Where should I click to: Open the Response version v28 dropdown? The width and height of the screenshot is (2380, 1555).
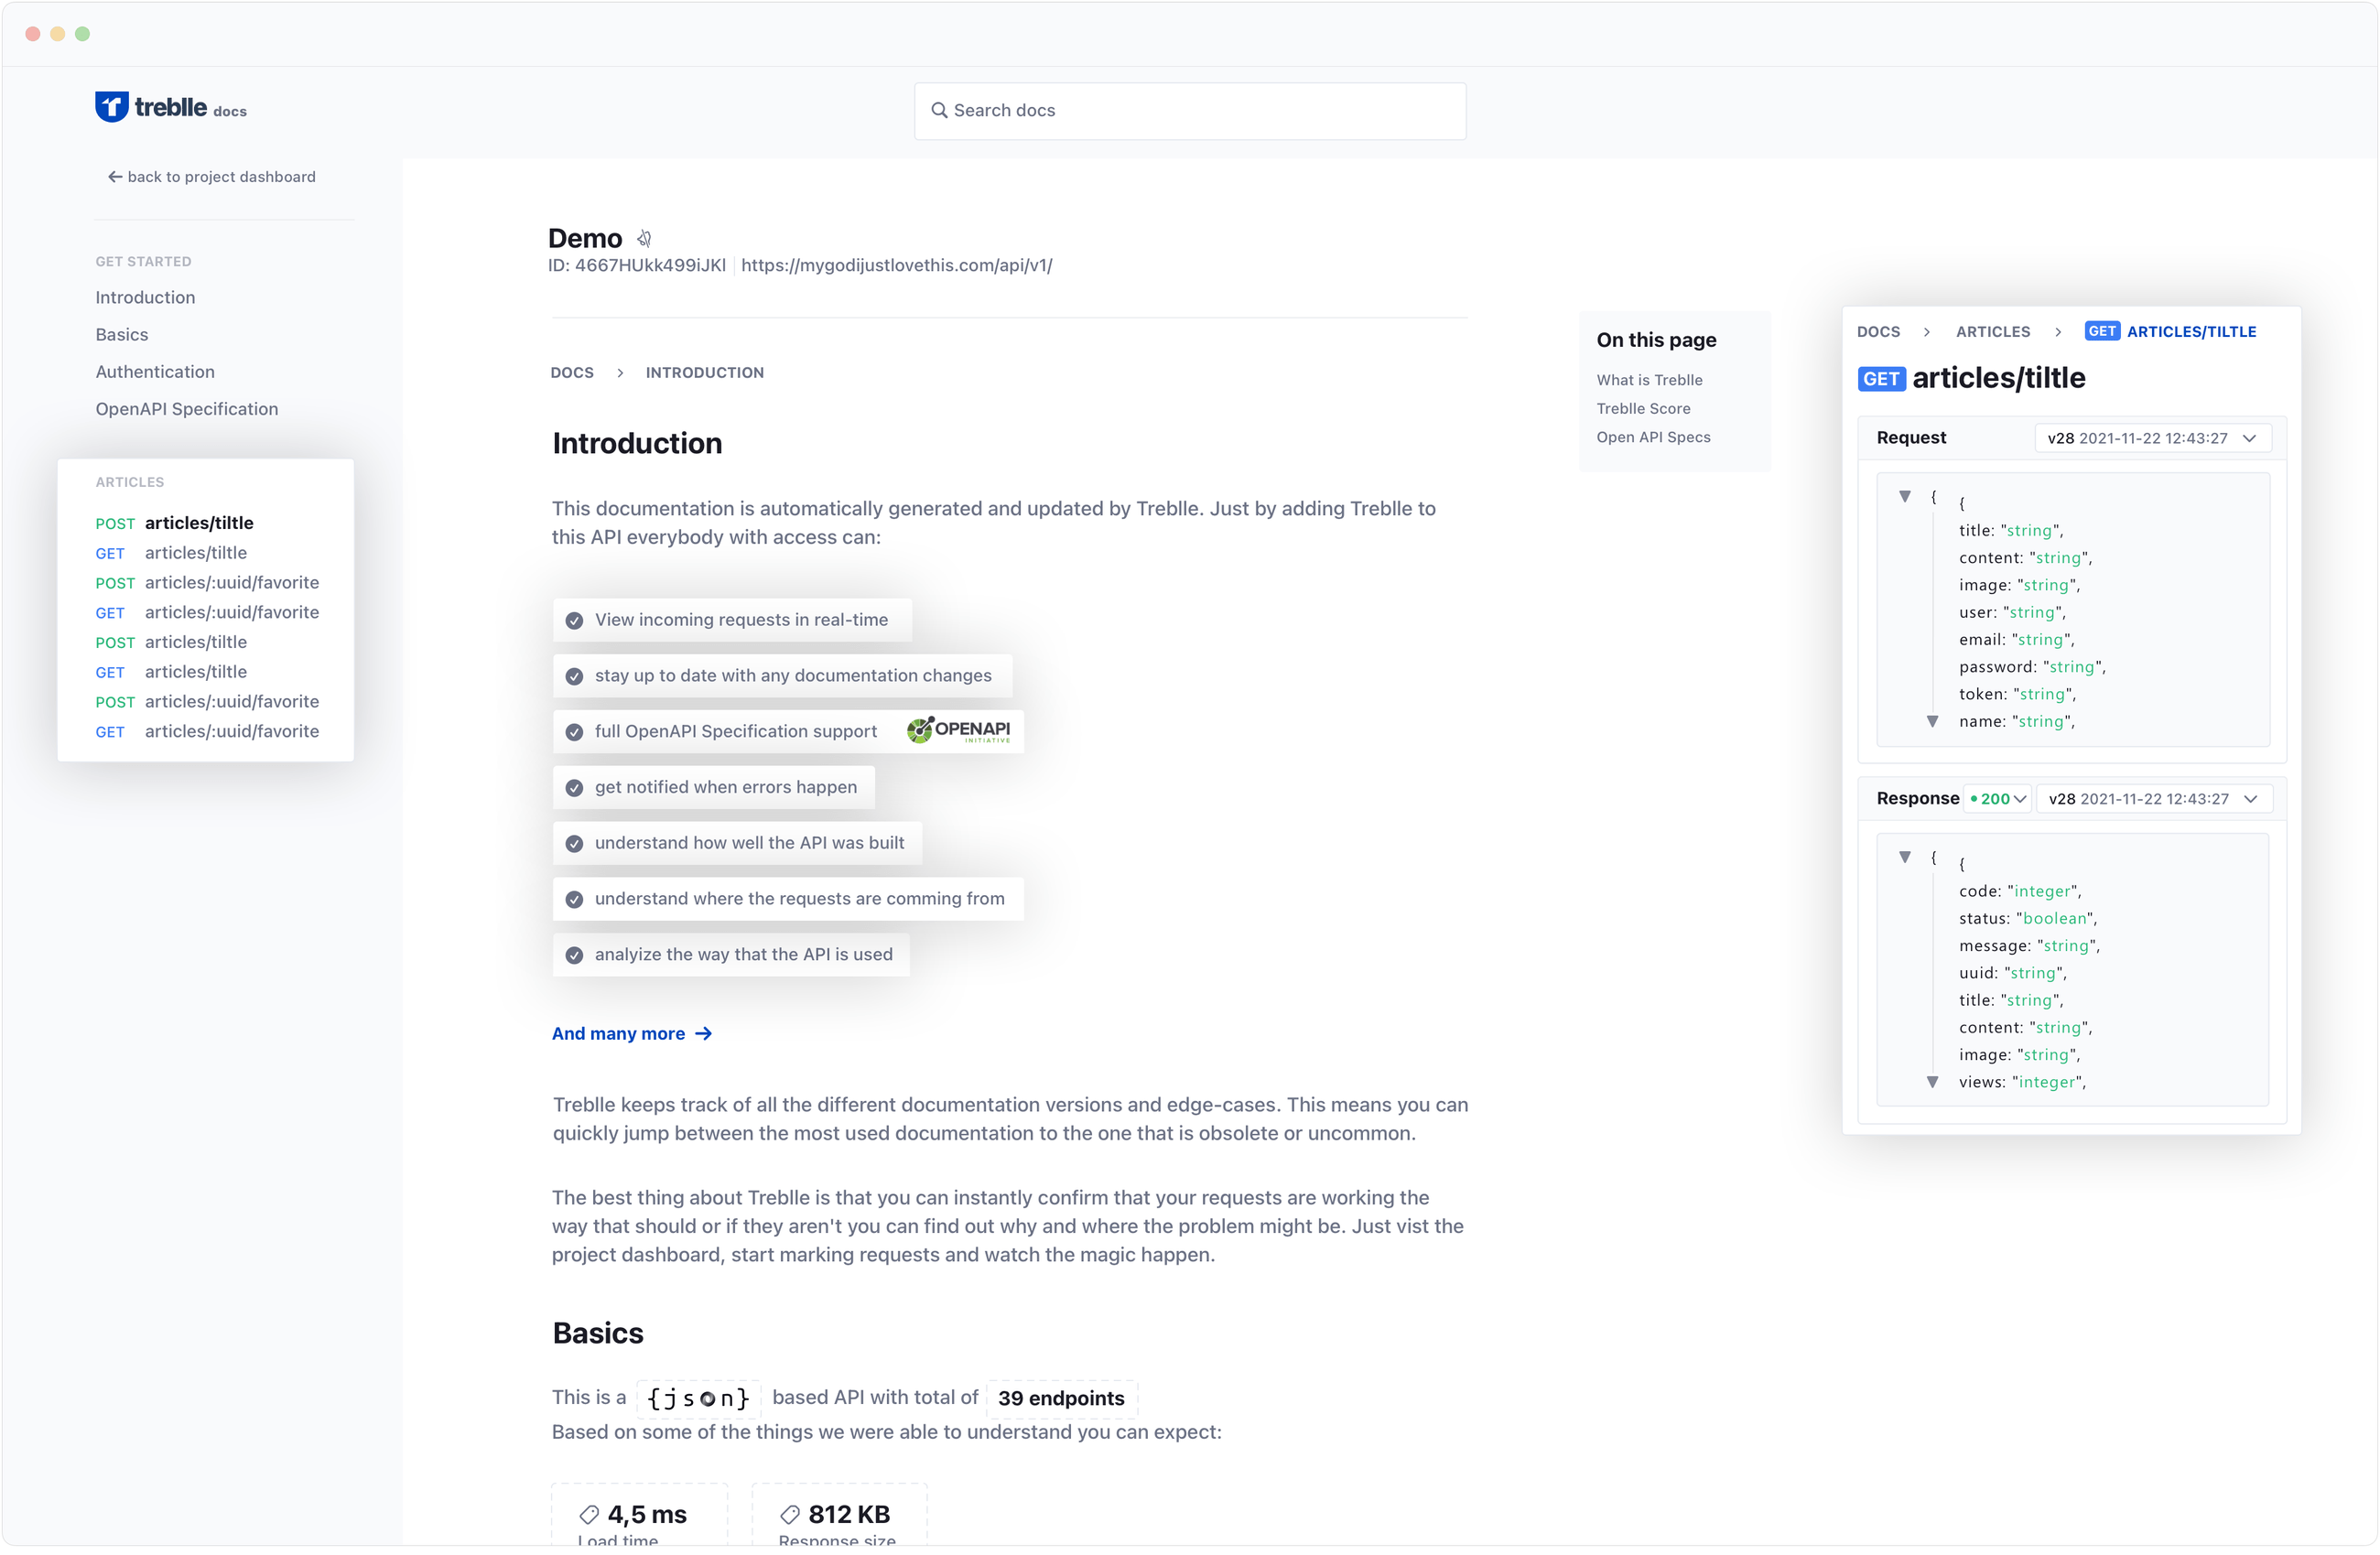pyautogui.click(x=2154, y=799)
